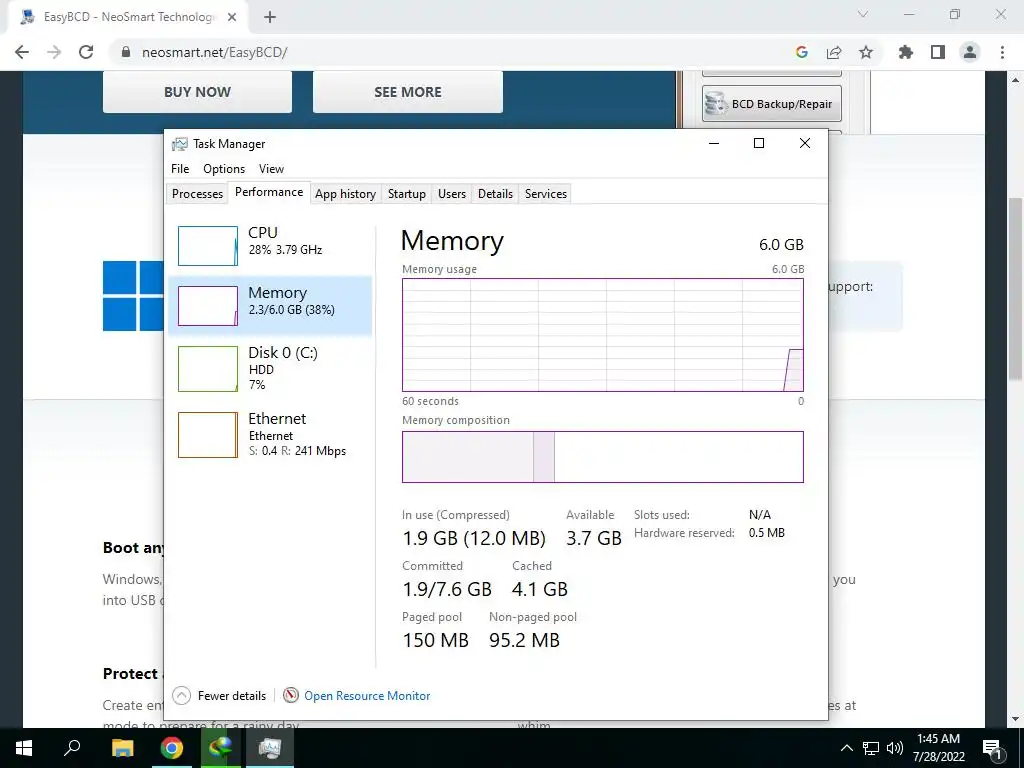Click the Cached 4.1 GB value
1024x768 pixels.
tap(539, 589)
